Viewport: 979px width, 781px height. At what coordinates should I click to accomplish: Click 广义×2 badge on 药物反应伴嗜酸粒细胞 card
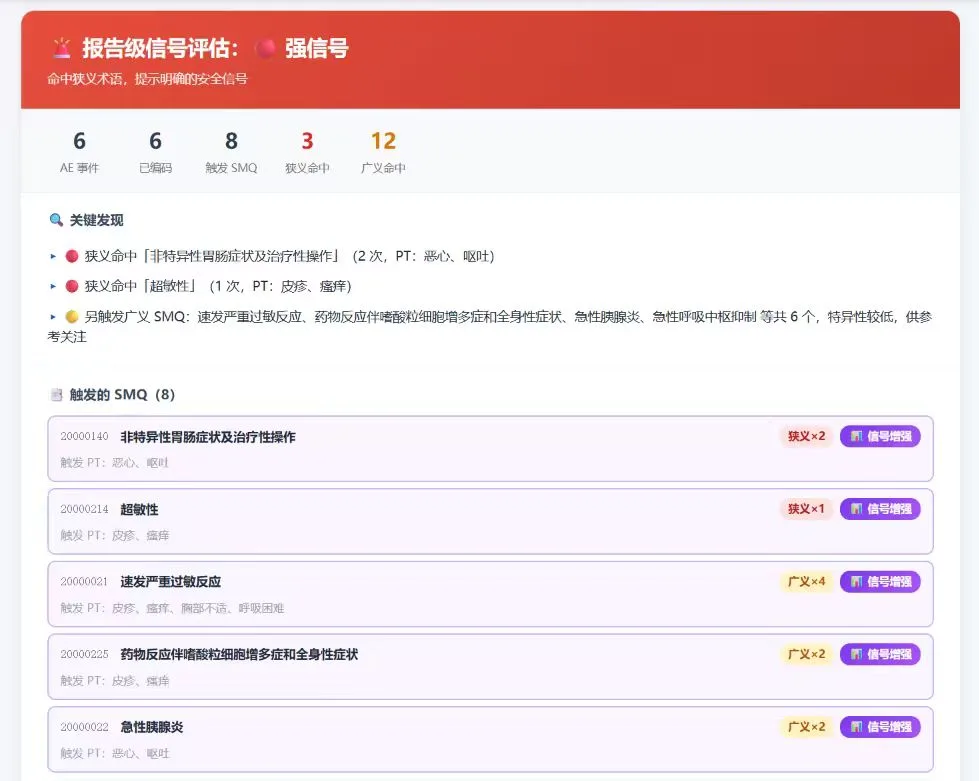click(x=806, y=654)
